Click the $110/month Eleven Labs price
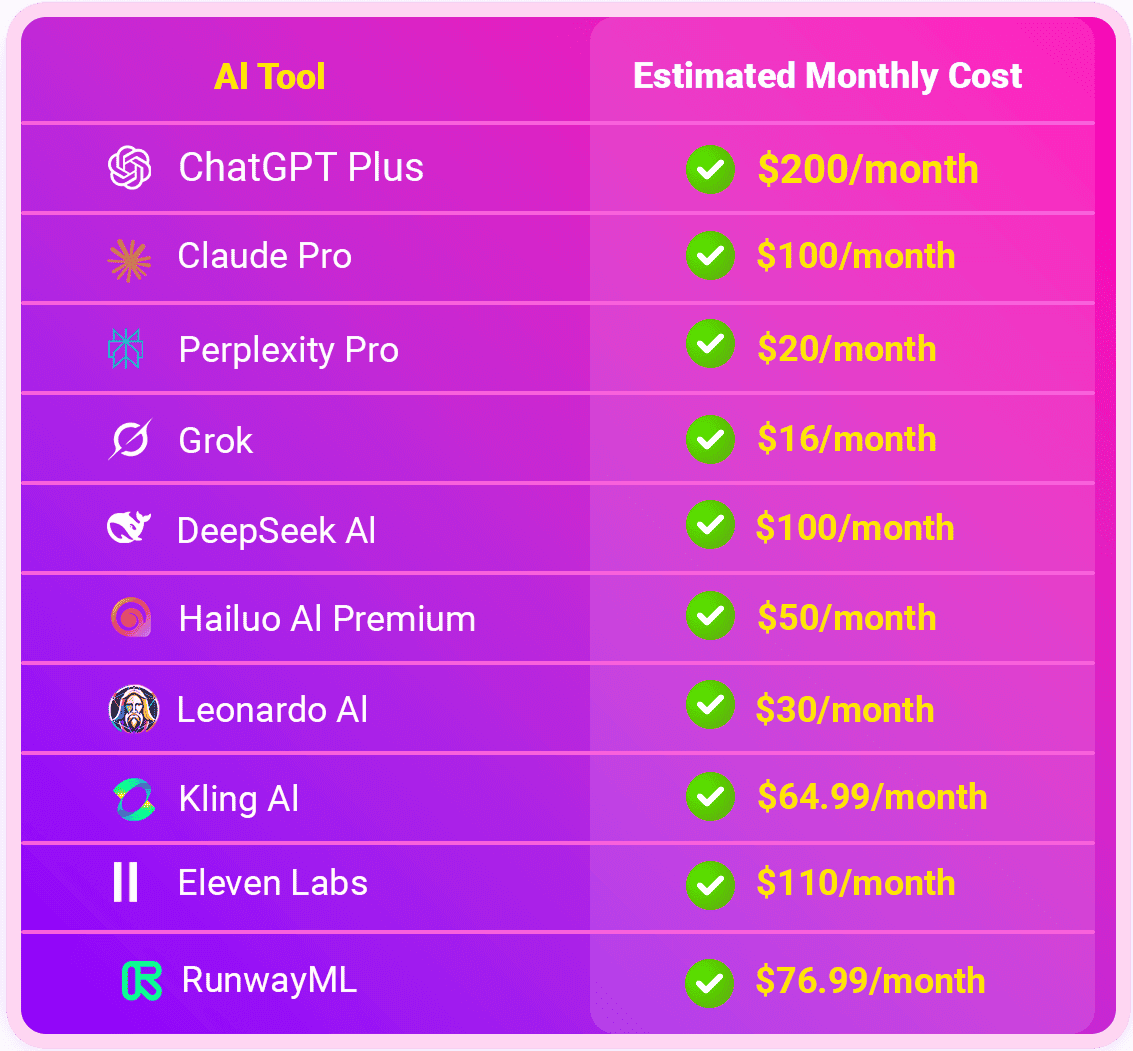This screenshot has width=1133, height=1051. (x=856, y=883)
